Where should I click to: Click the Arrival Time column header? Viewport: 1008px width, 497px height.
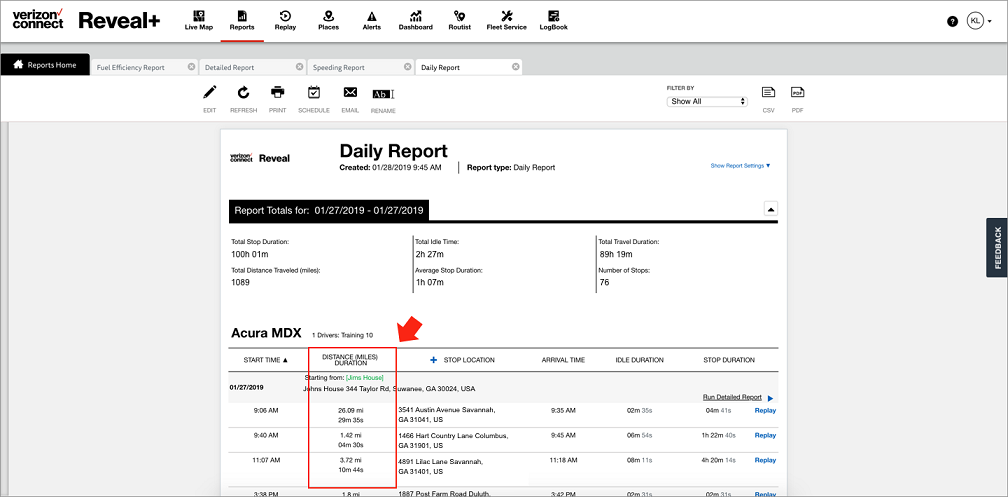pos(563,360)
